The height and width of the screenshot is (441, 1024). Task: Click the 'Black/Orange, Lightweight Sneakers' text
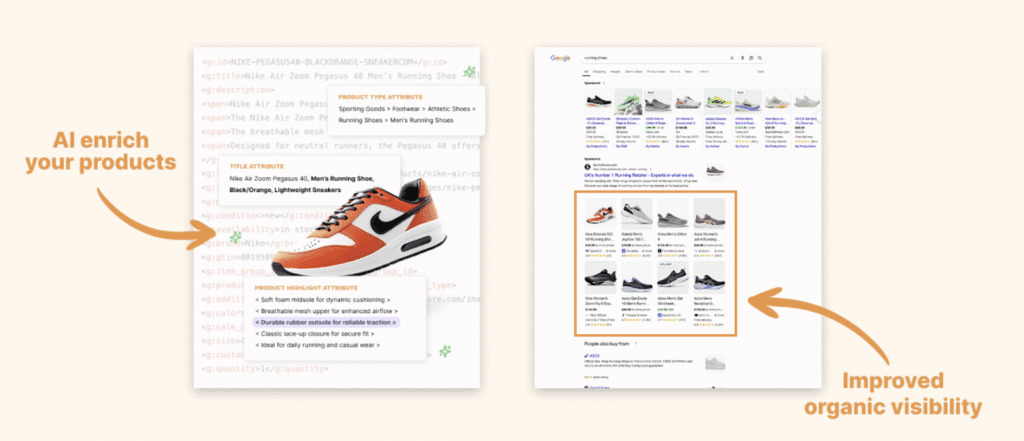285,189
